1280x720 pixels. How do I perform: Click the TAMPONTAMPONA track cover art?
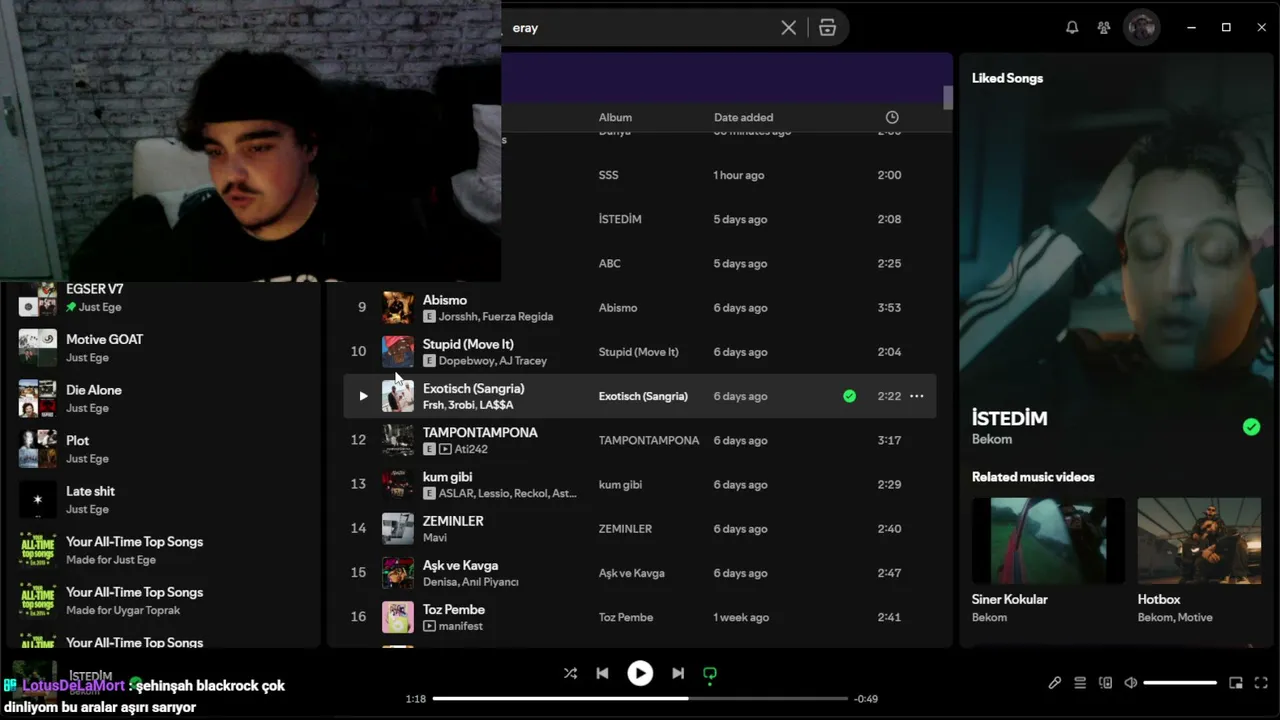(x=398, y=440)
